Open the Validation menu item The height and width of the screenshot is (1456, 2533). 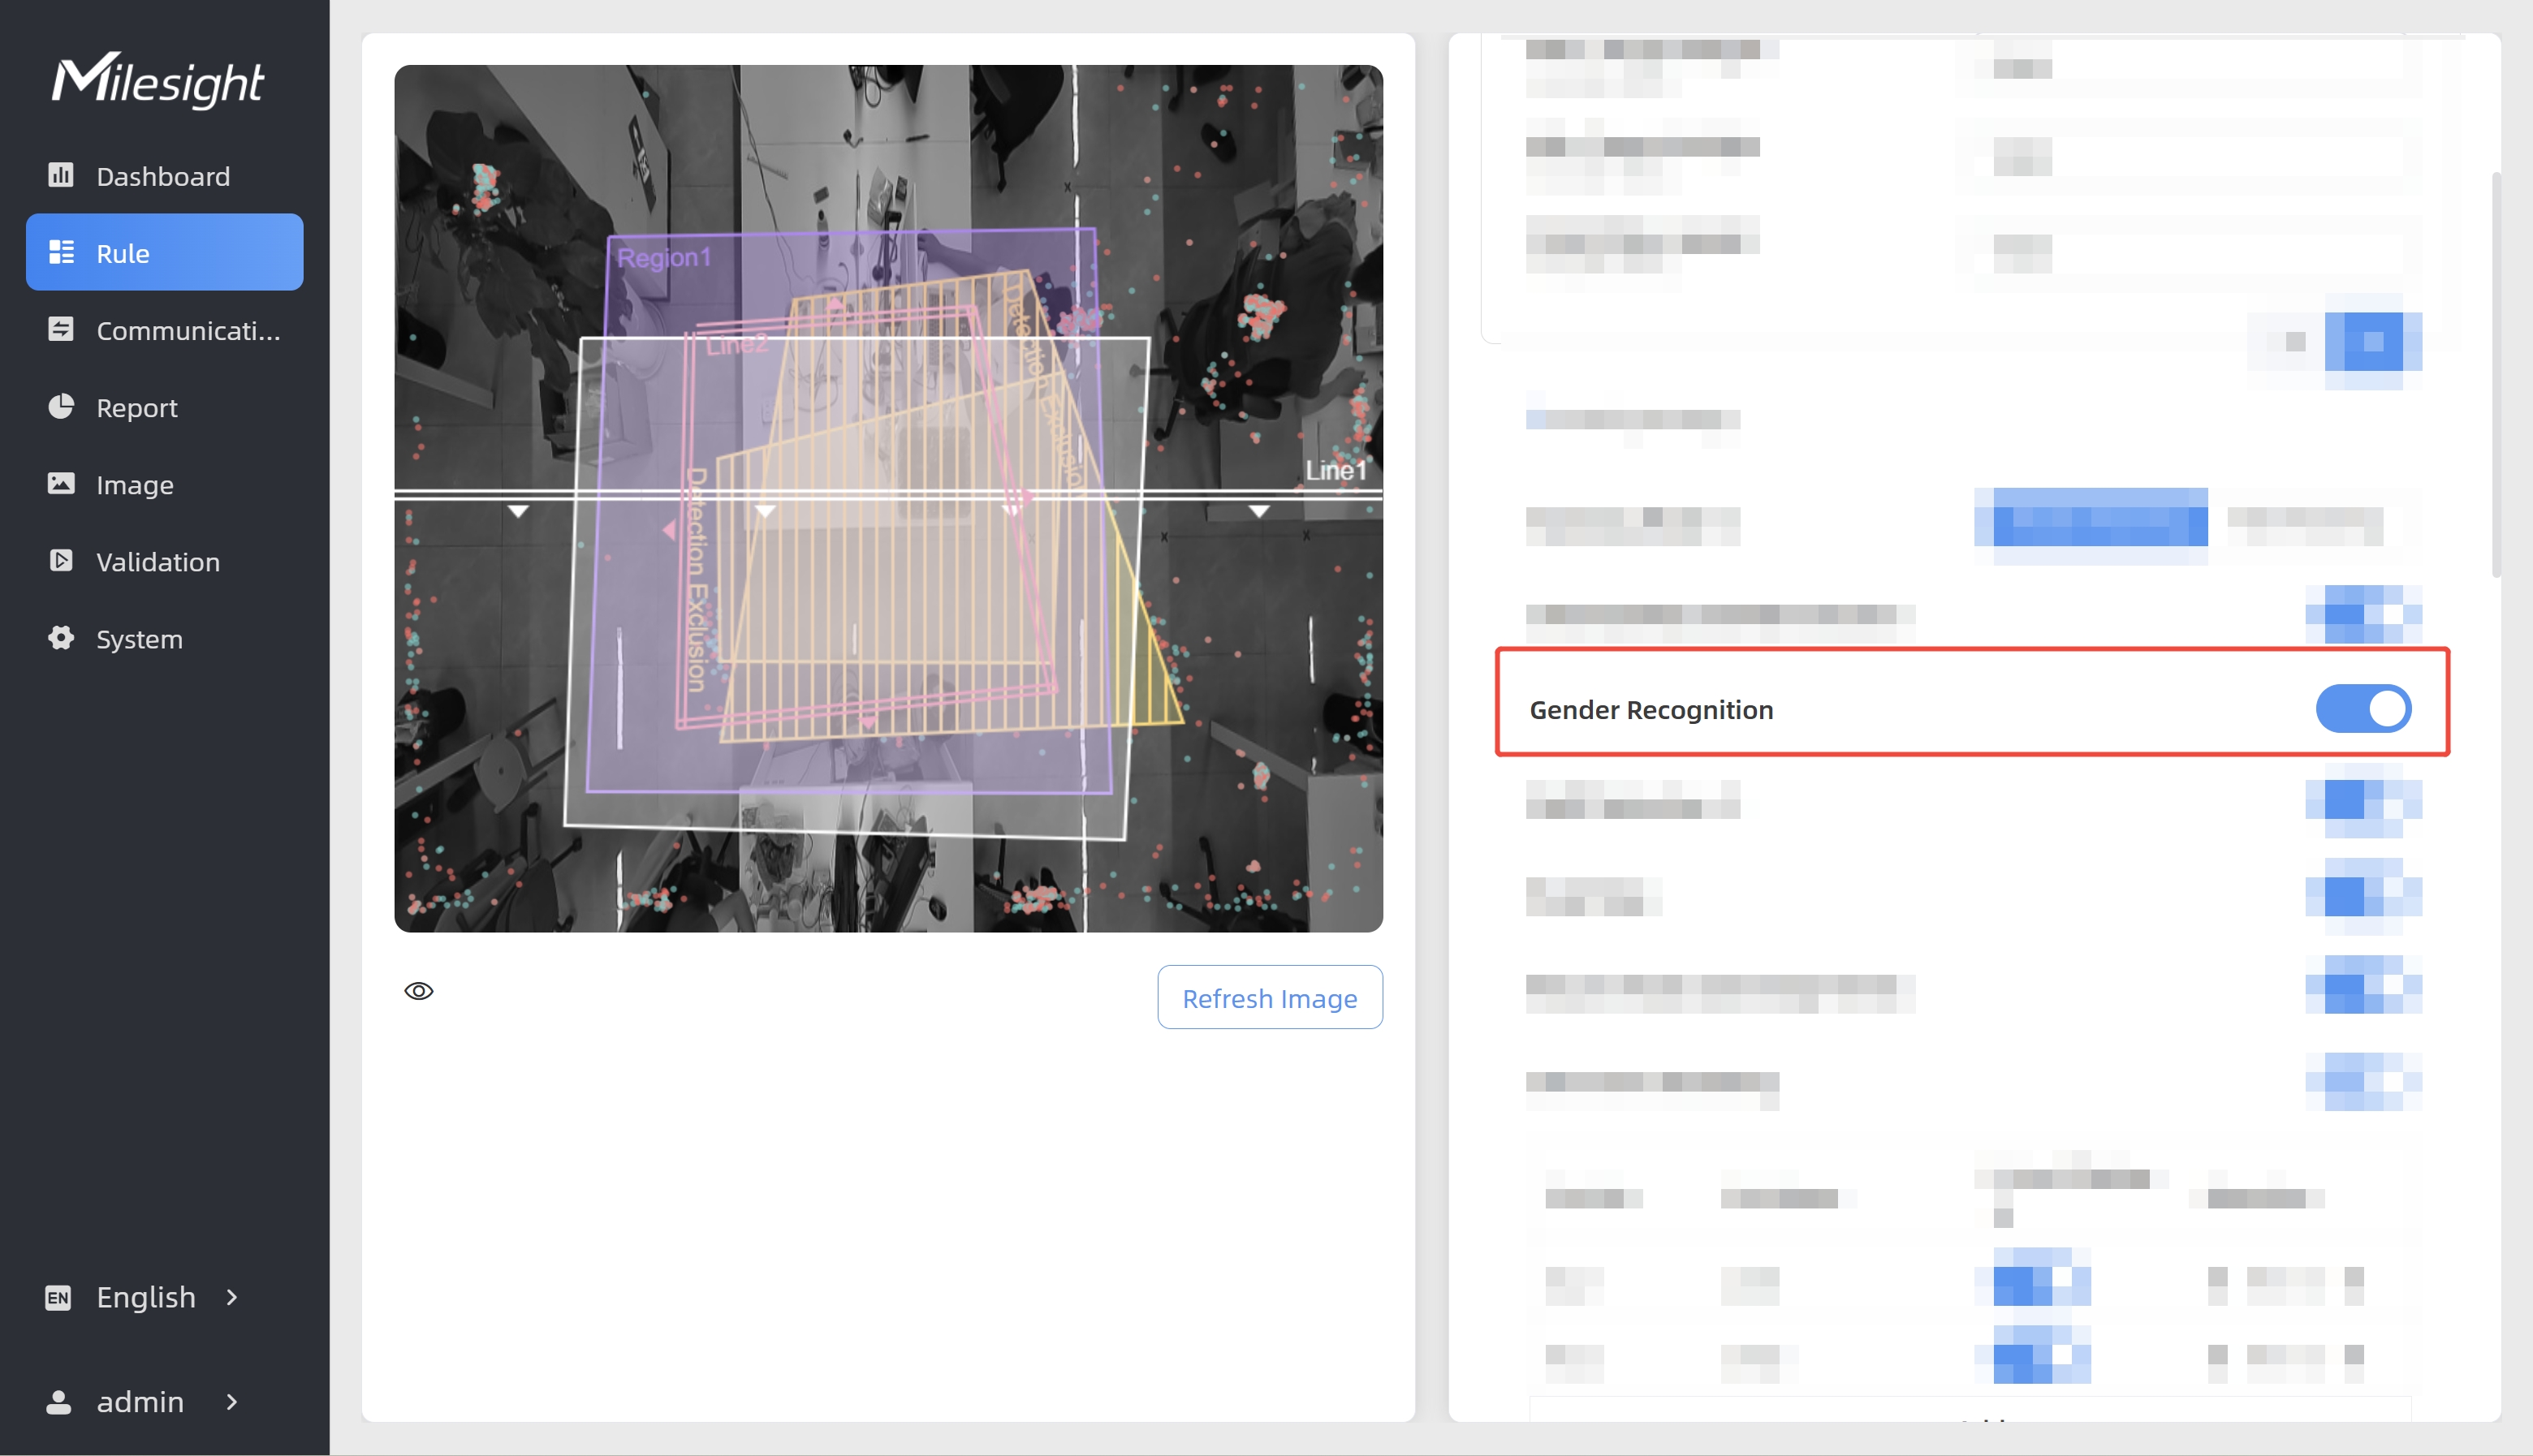(157, 562)
